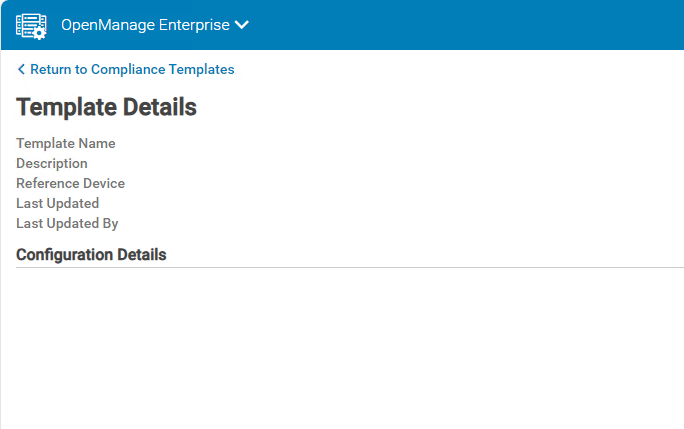Select the Template Name label
Image resolution: width=684 pixels, height=429 pixels.
coord(66,144)
